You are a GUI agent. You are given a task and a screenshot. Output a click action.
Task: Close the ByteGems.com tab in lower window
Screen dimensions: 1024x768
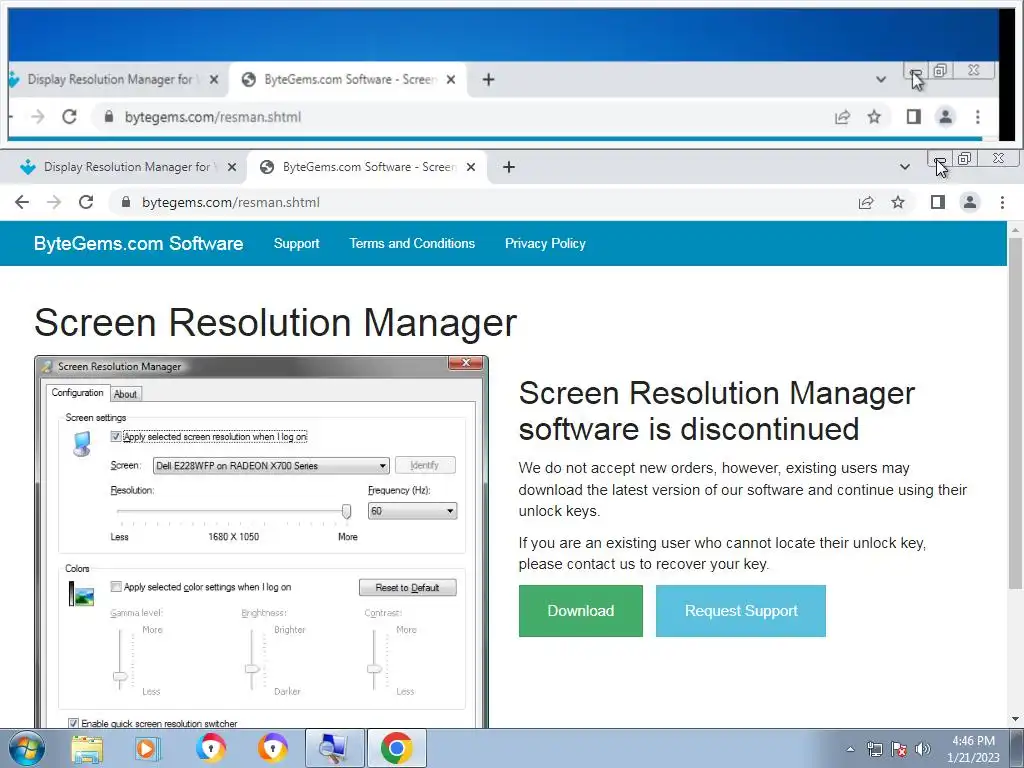pos(470,167)
